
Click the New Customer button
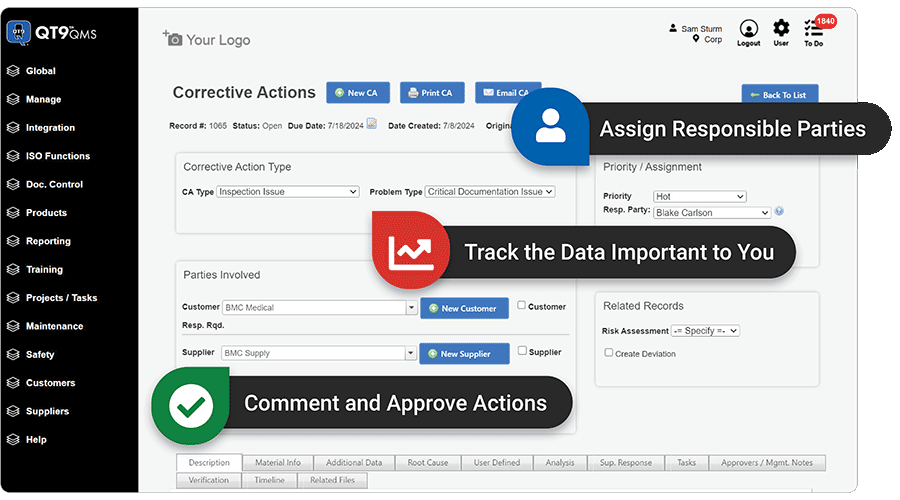tap(464, 308)
